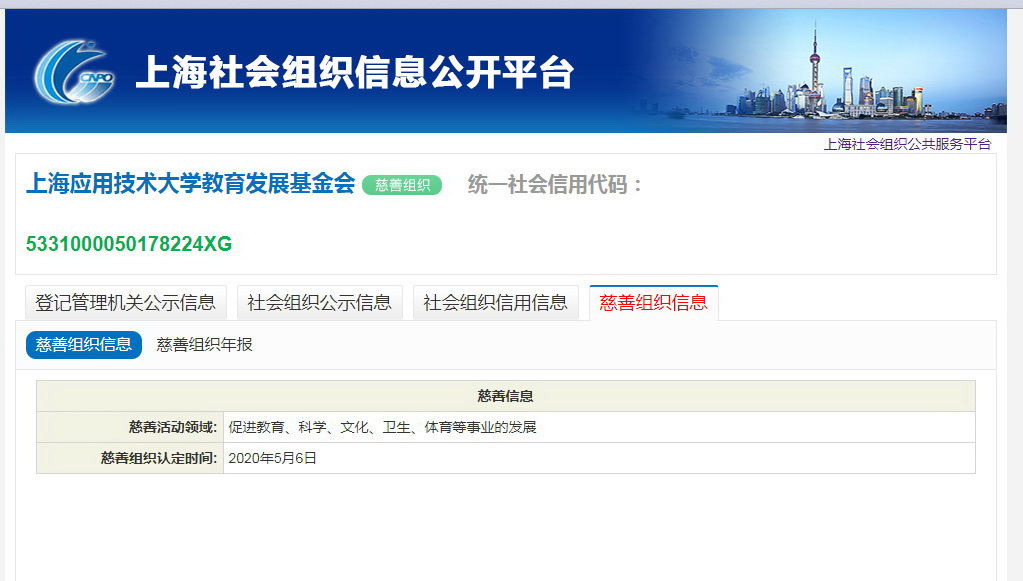
Task: Click the 统一社会信用代码 label
Action: coord(555,185)
